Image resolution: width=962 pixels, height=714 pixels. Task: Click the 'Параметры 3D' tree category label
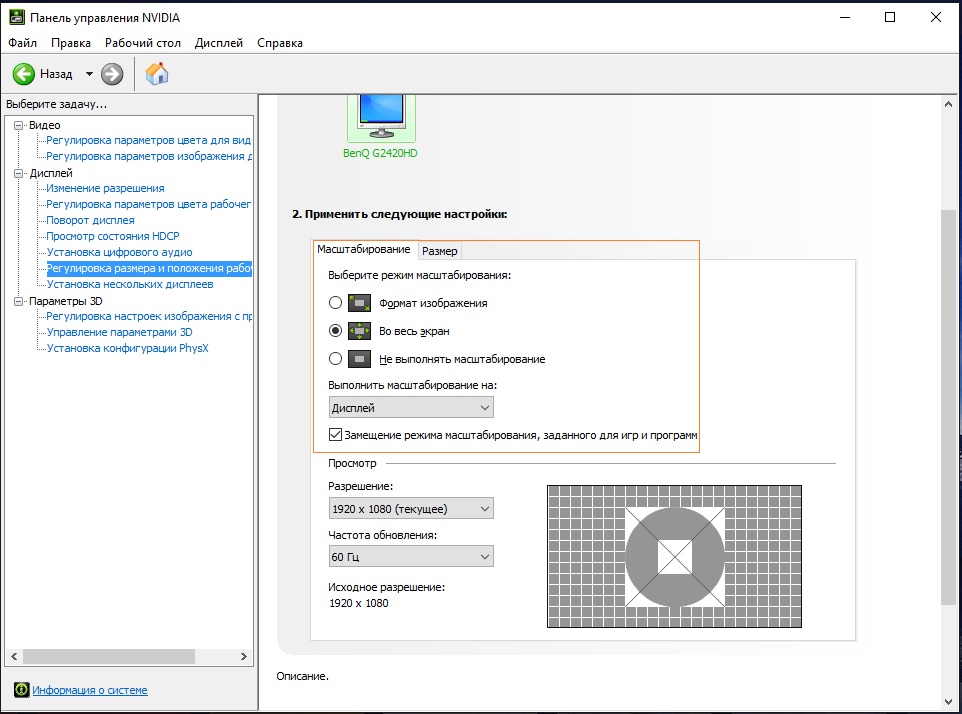tap(66, 301)
